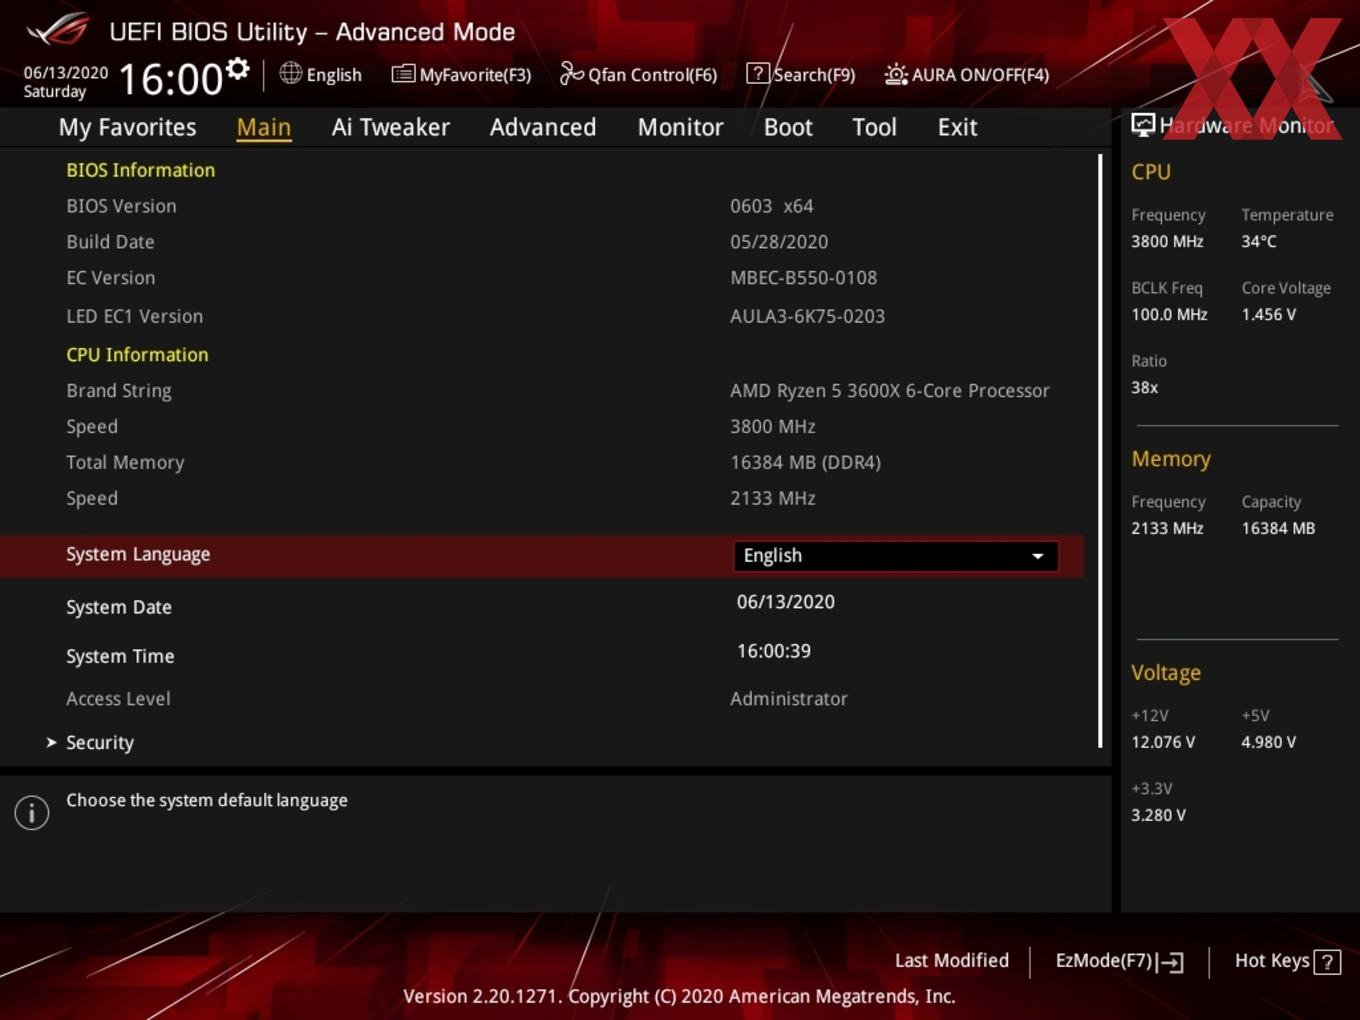This screenshot has width=1360, height=1020.
Task: Click BCLK Freq 100.0 MHz reading
Action: point(1169,314)
